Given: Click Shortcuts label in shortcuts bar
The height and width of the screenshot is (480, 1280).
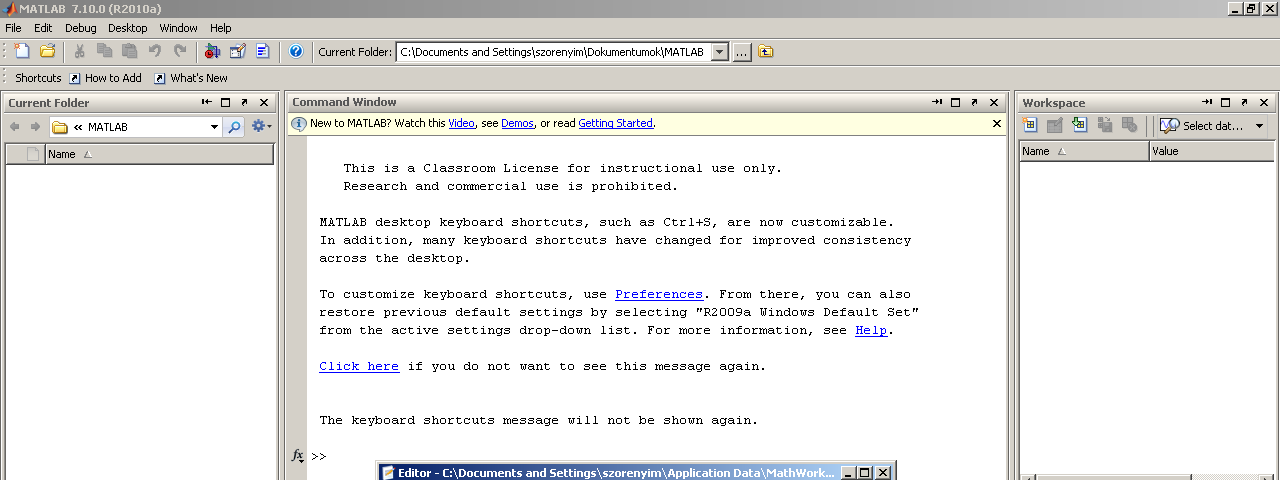Looking at the screenshot, I should pyautogui.click(x=38, y=78).
